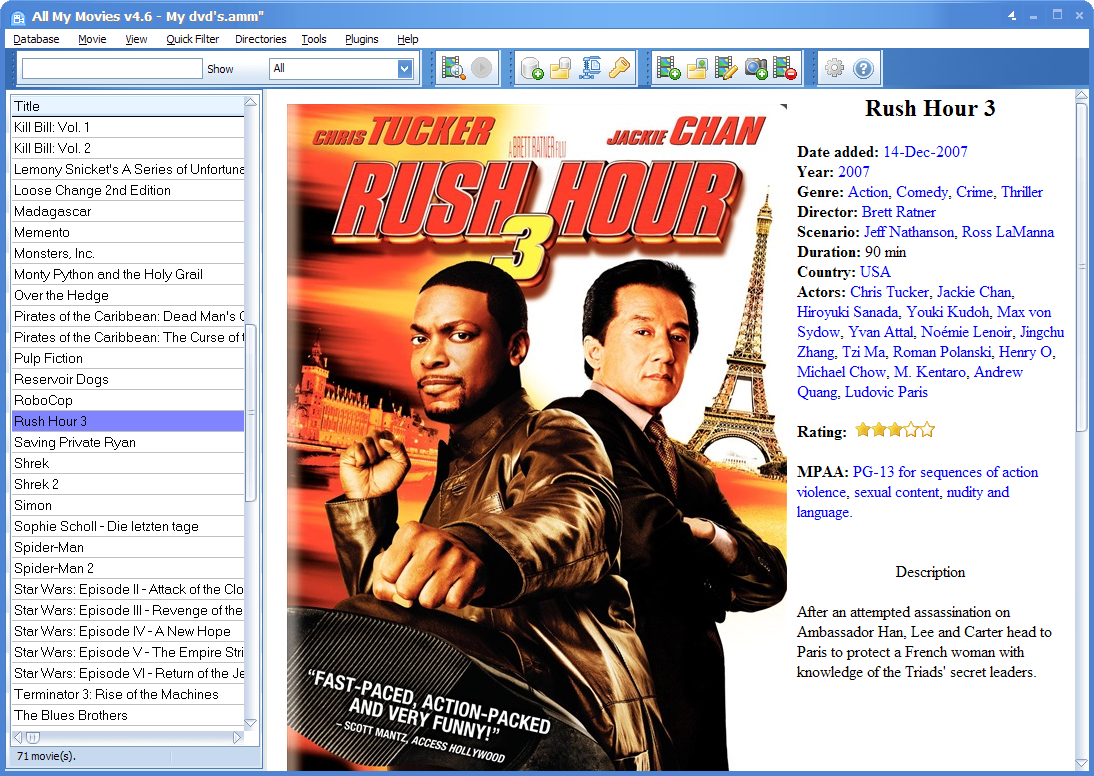Click the fifth star of the rating

(927, 430)
